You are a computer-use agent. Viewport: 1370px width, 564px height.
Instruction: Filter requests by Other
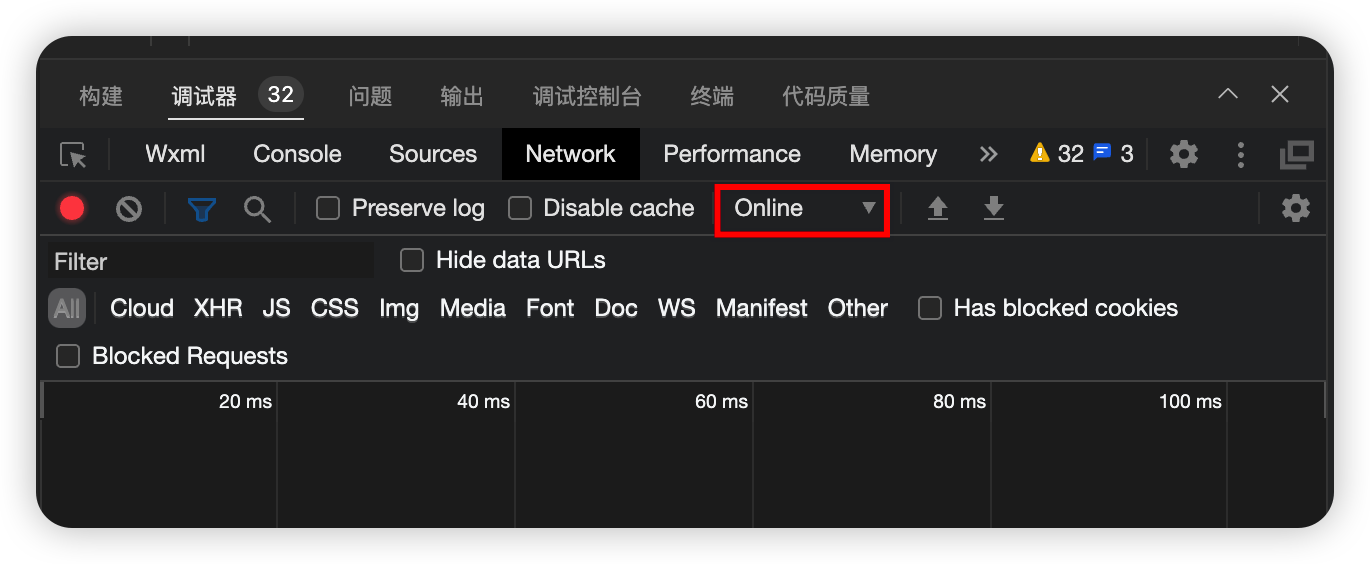click(858, 308)
